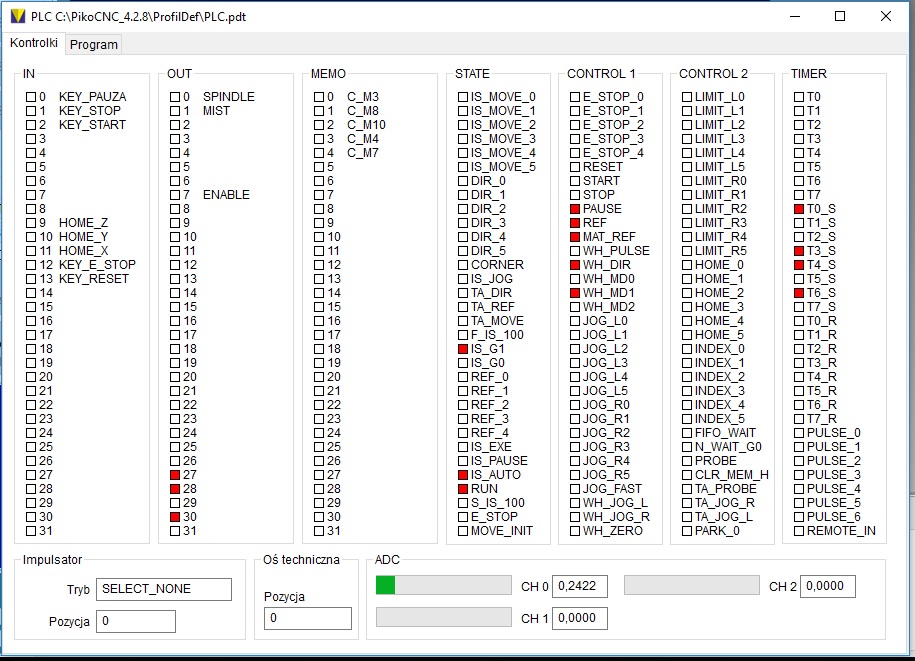The width and height of the screenshot is (915, 661).
Task: Click the Tryb field showing SELECT_NONE
Action: (x=164, y=589)
